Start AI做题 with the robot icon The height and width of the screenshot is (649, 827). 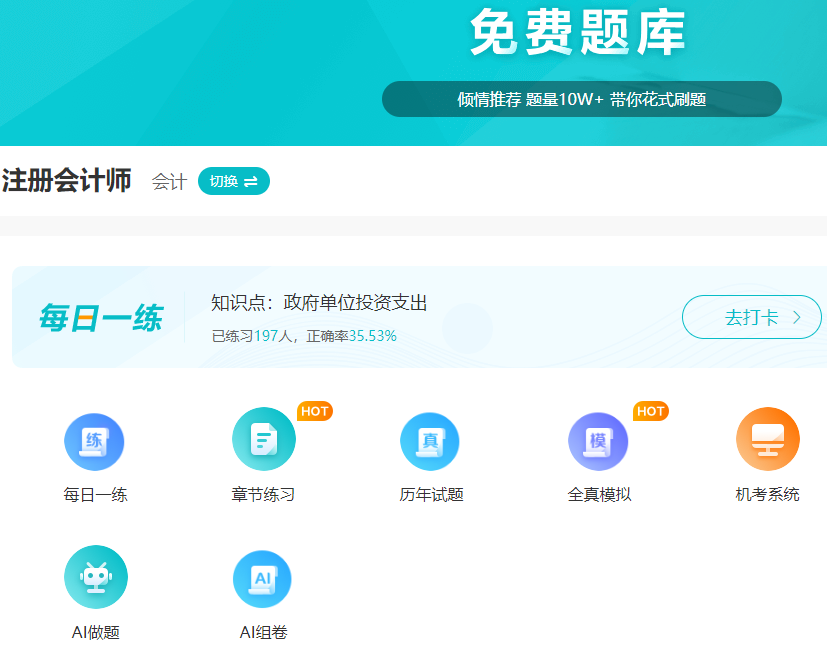click(x=95, y=577)
